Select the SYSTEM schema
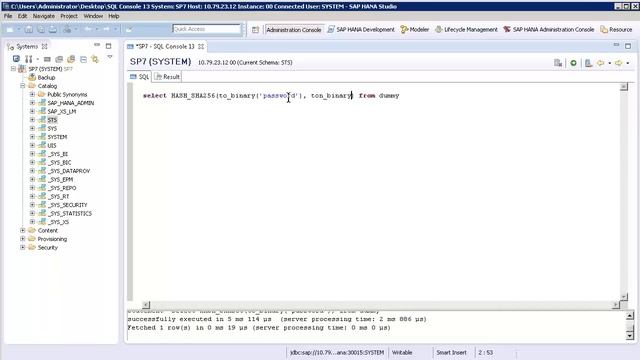Image resolution: width=640 pixels, height=360 pixels. [57, 137]
